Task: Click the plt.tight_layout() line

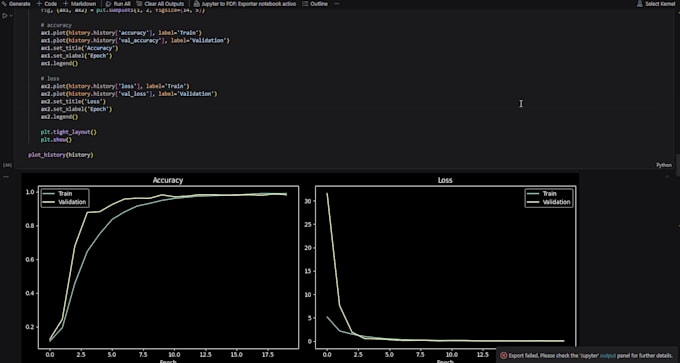Action: 69,132
